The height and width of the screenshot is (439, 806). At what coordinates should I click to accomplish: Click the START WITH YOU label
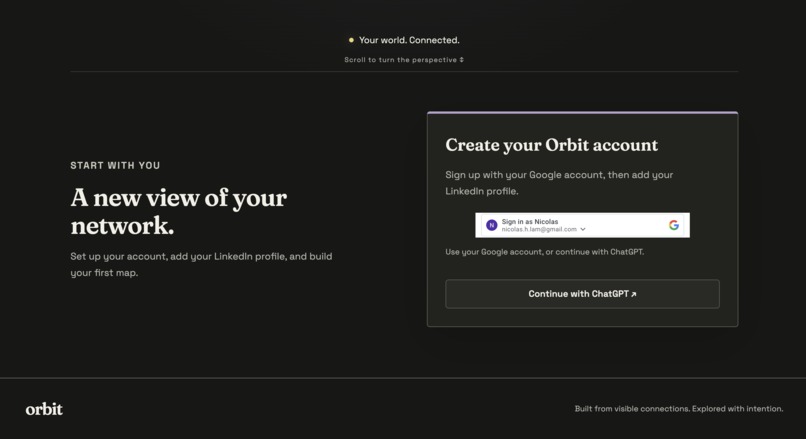(115, 166)
